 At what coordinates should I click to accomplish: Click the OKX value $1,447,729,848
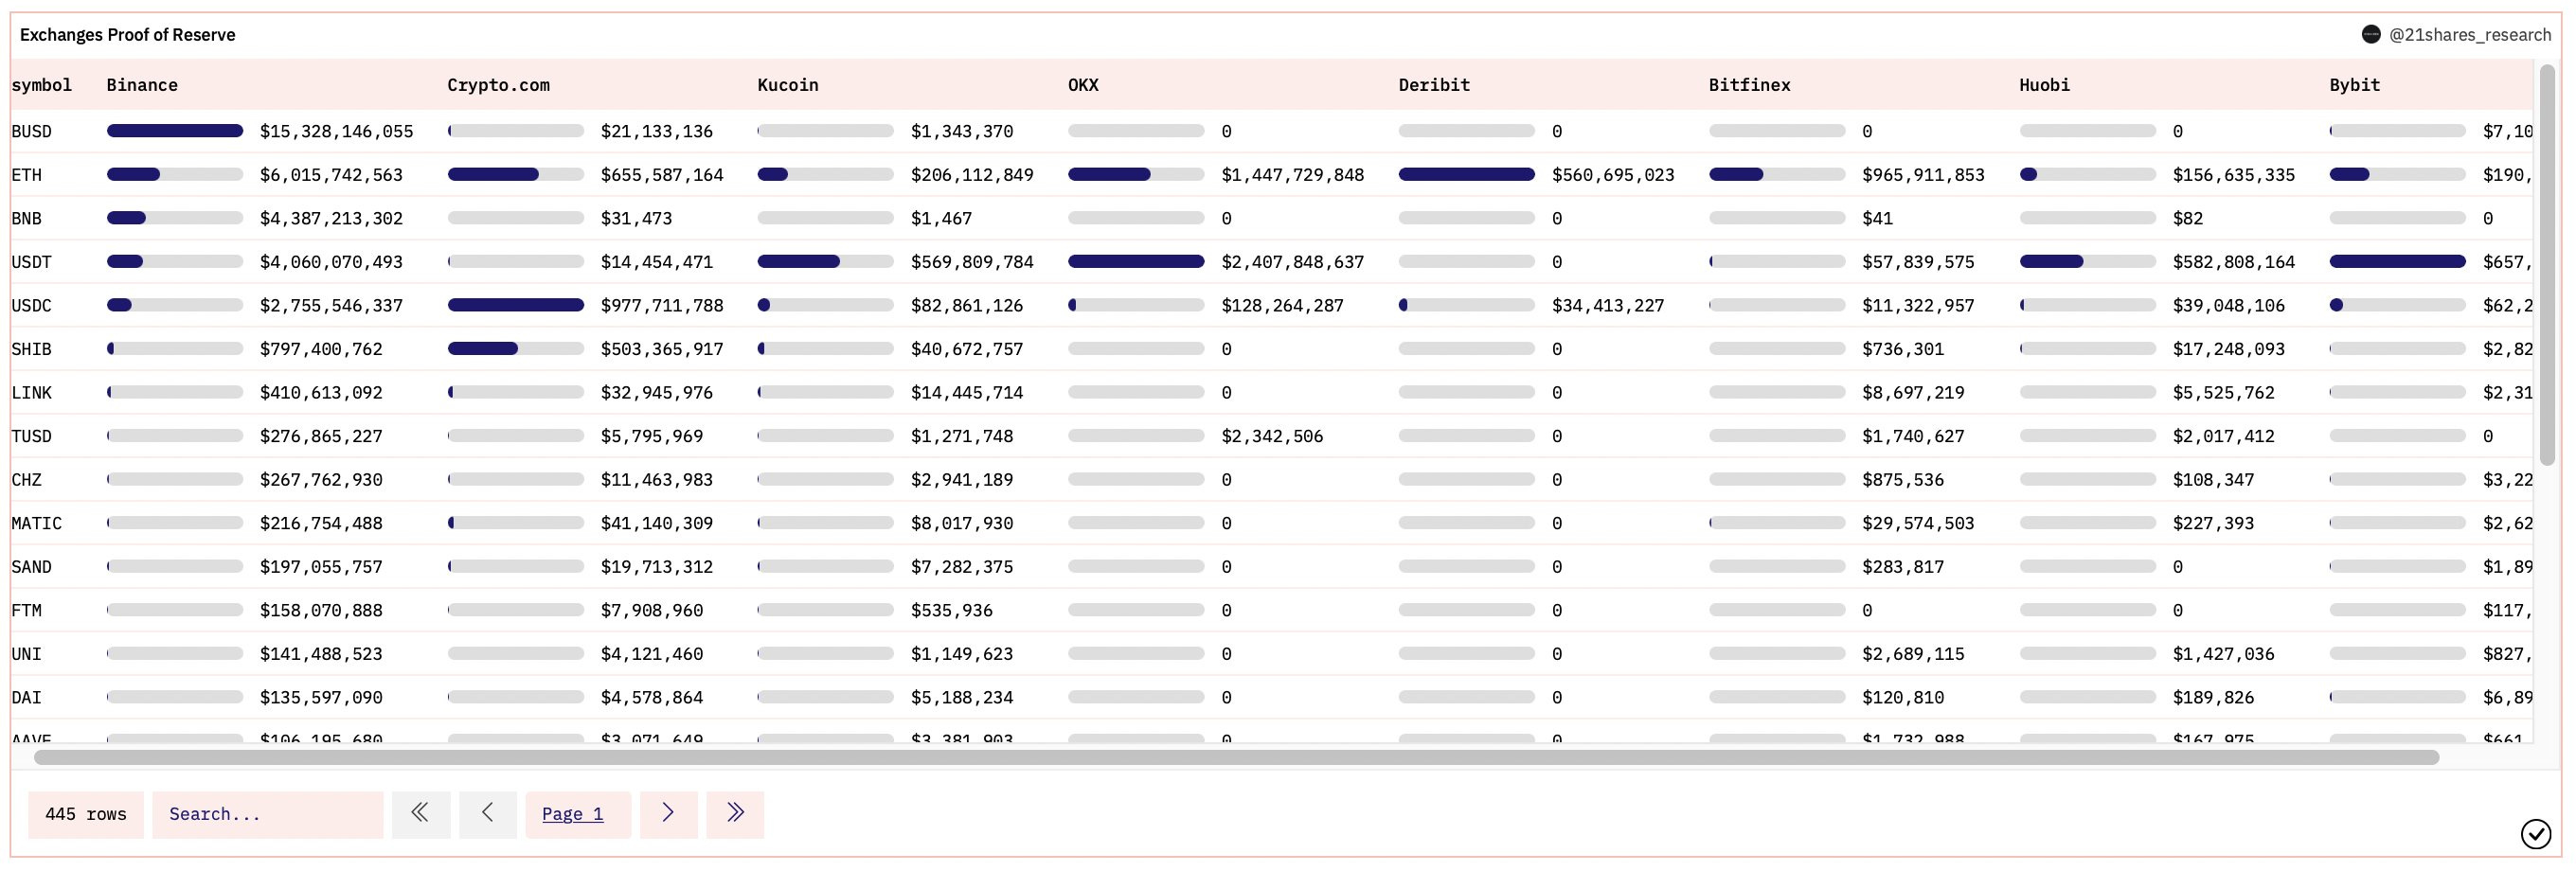click(x=1293, y=175)
